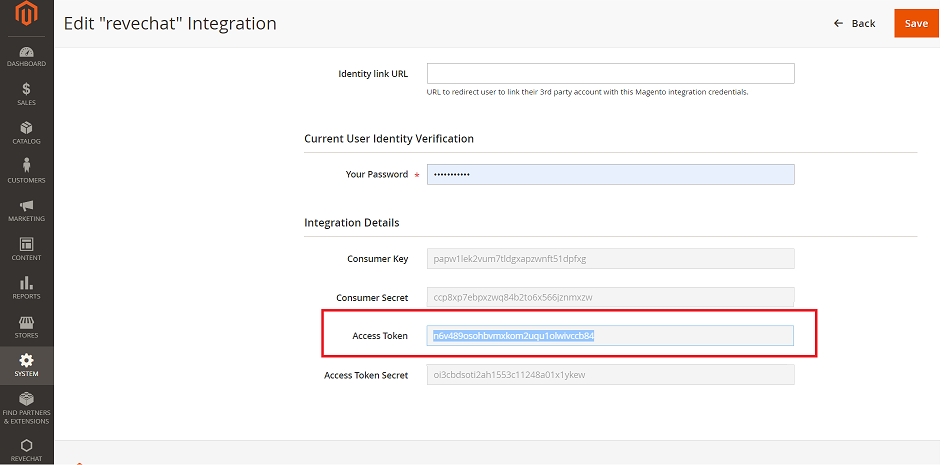Focus the Identity link URL field
946x465 pixels.
(x=610, y=73)
